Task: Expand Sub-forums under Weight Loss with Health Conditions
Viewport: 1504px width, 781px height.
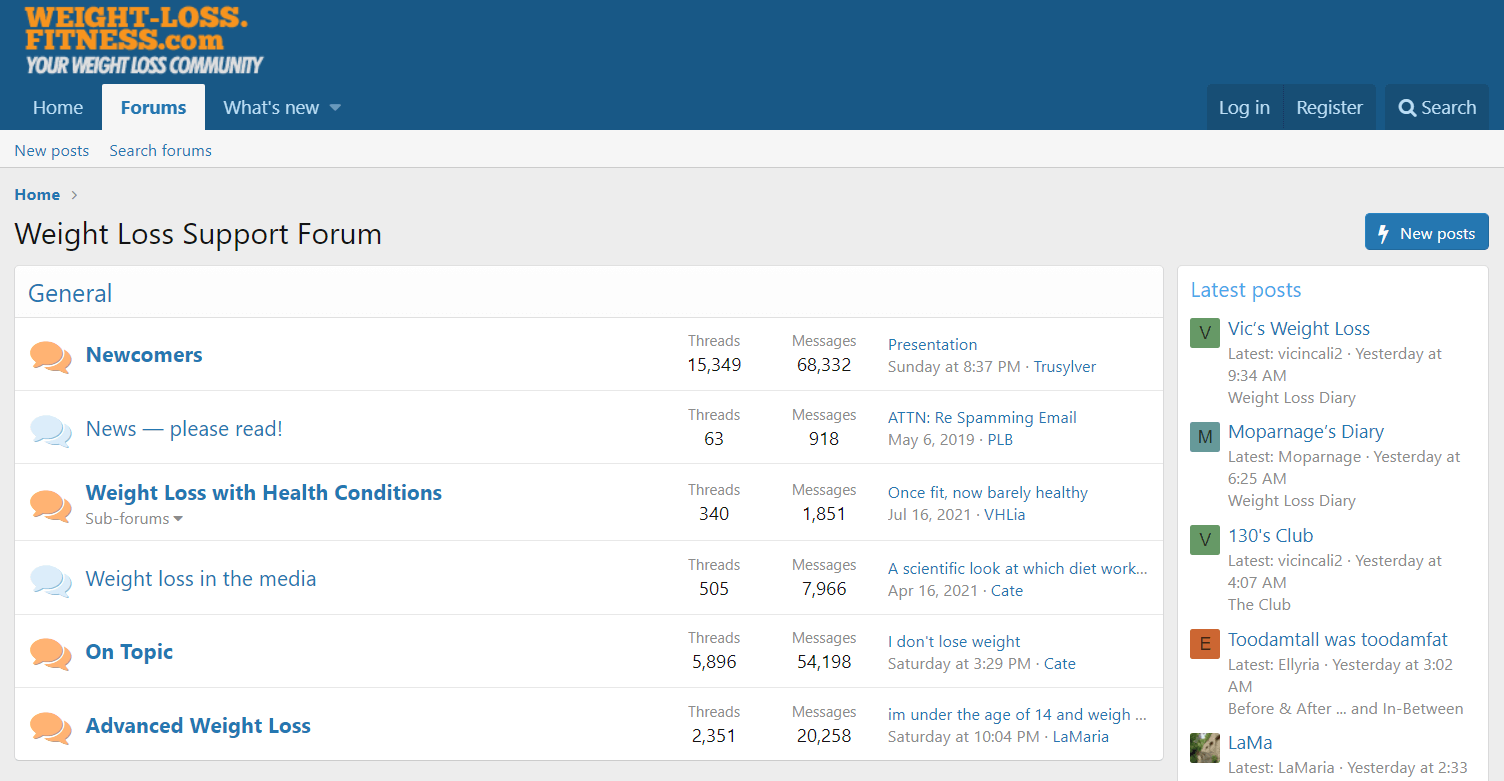Action: click(134, 519)
